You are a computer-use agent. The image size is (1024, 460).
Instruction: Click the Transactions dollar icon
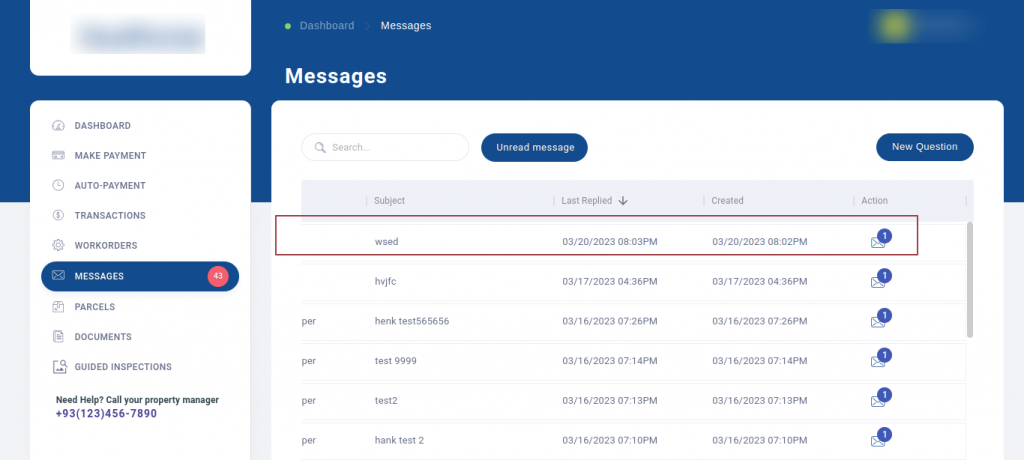[x=58, y=216]
